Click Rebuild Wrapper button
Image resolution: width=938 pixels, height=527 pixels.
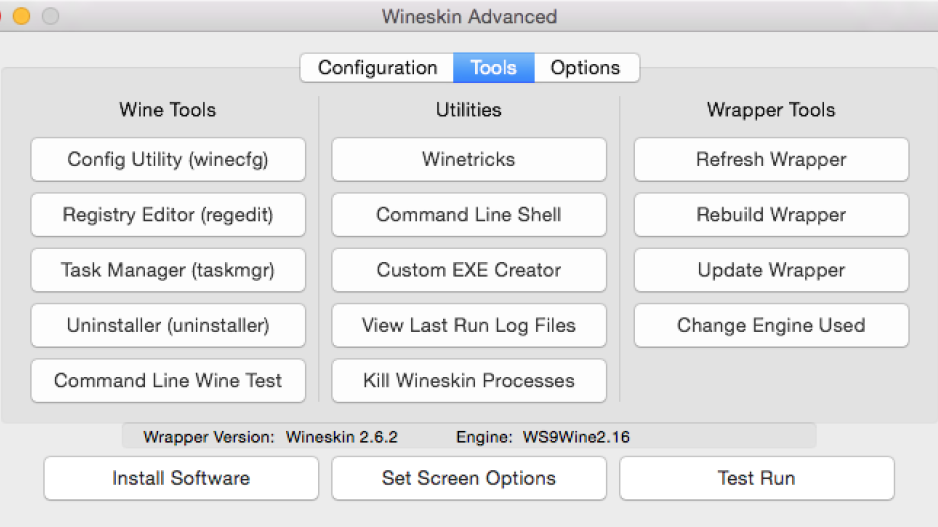point(772,215)
